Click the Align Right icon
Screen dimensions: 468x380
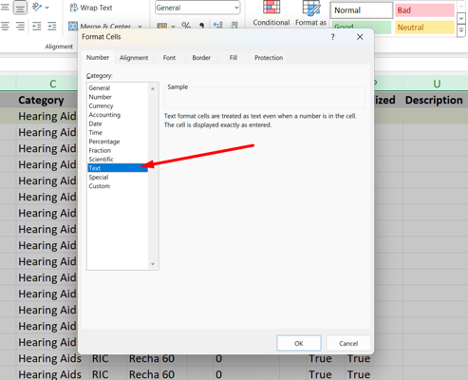coord(20,26)
